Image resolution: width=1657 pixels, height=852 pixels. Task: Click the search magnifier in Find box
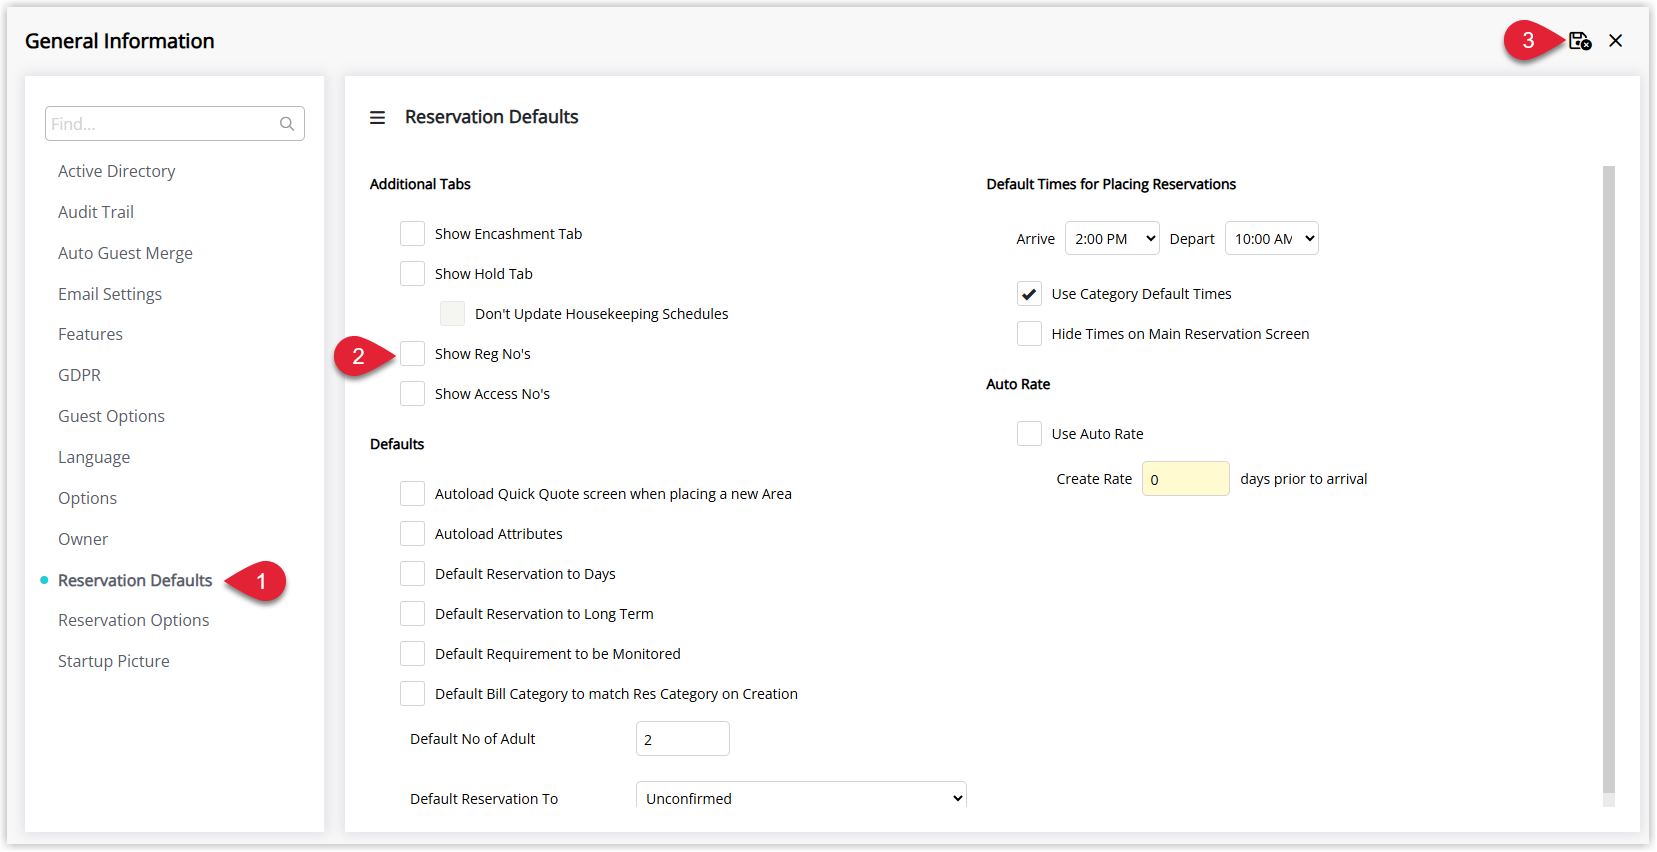click(x=287, y=124)
